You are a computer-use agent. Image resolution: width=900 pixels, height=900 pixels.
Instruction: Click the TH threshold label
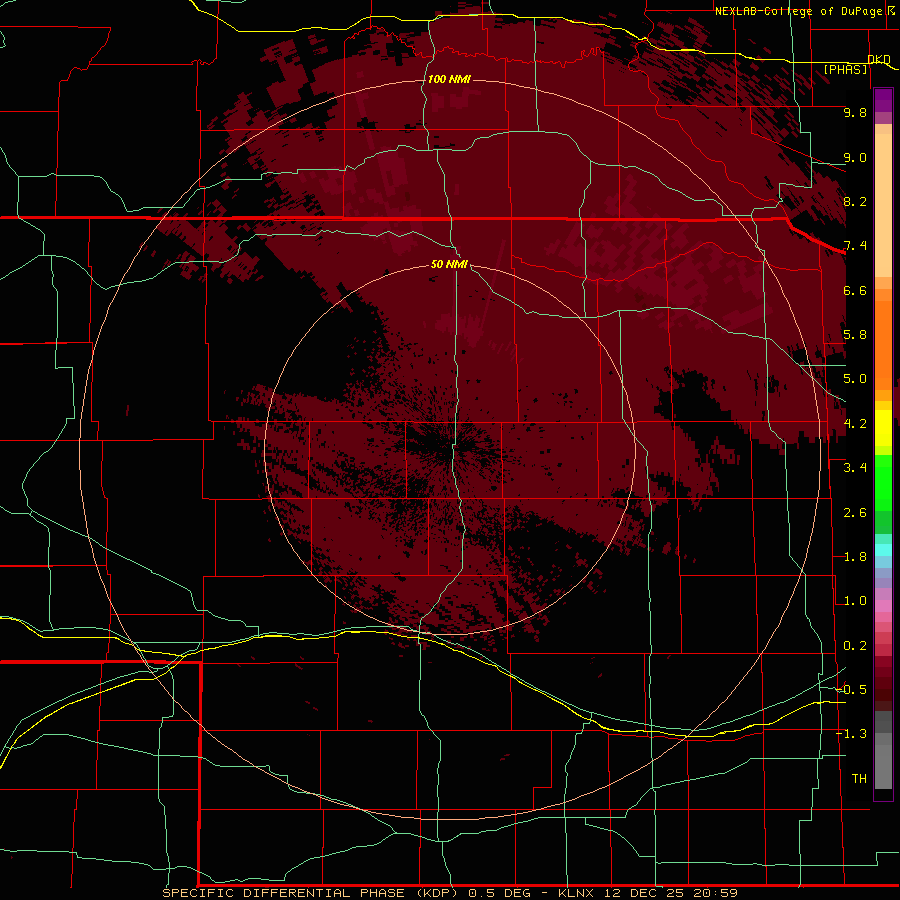[859, 779]
